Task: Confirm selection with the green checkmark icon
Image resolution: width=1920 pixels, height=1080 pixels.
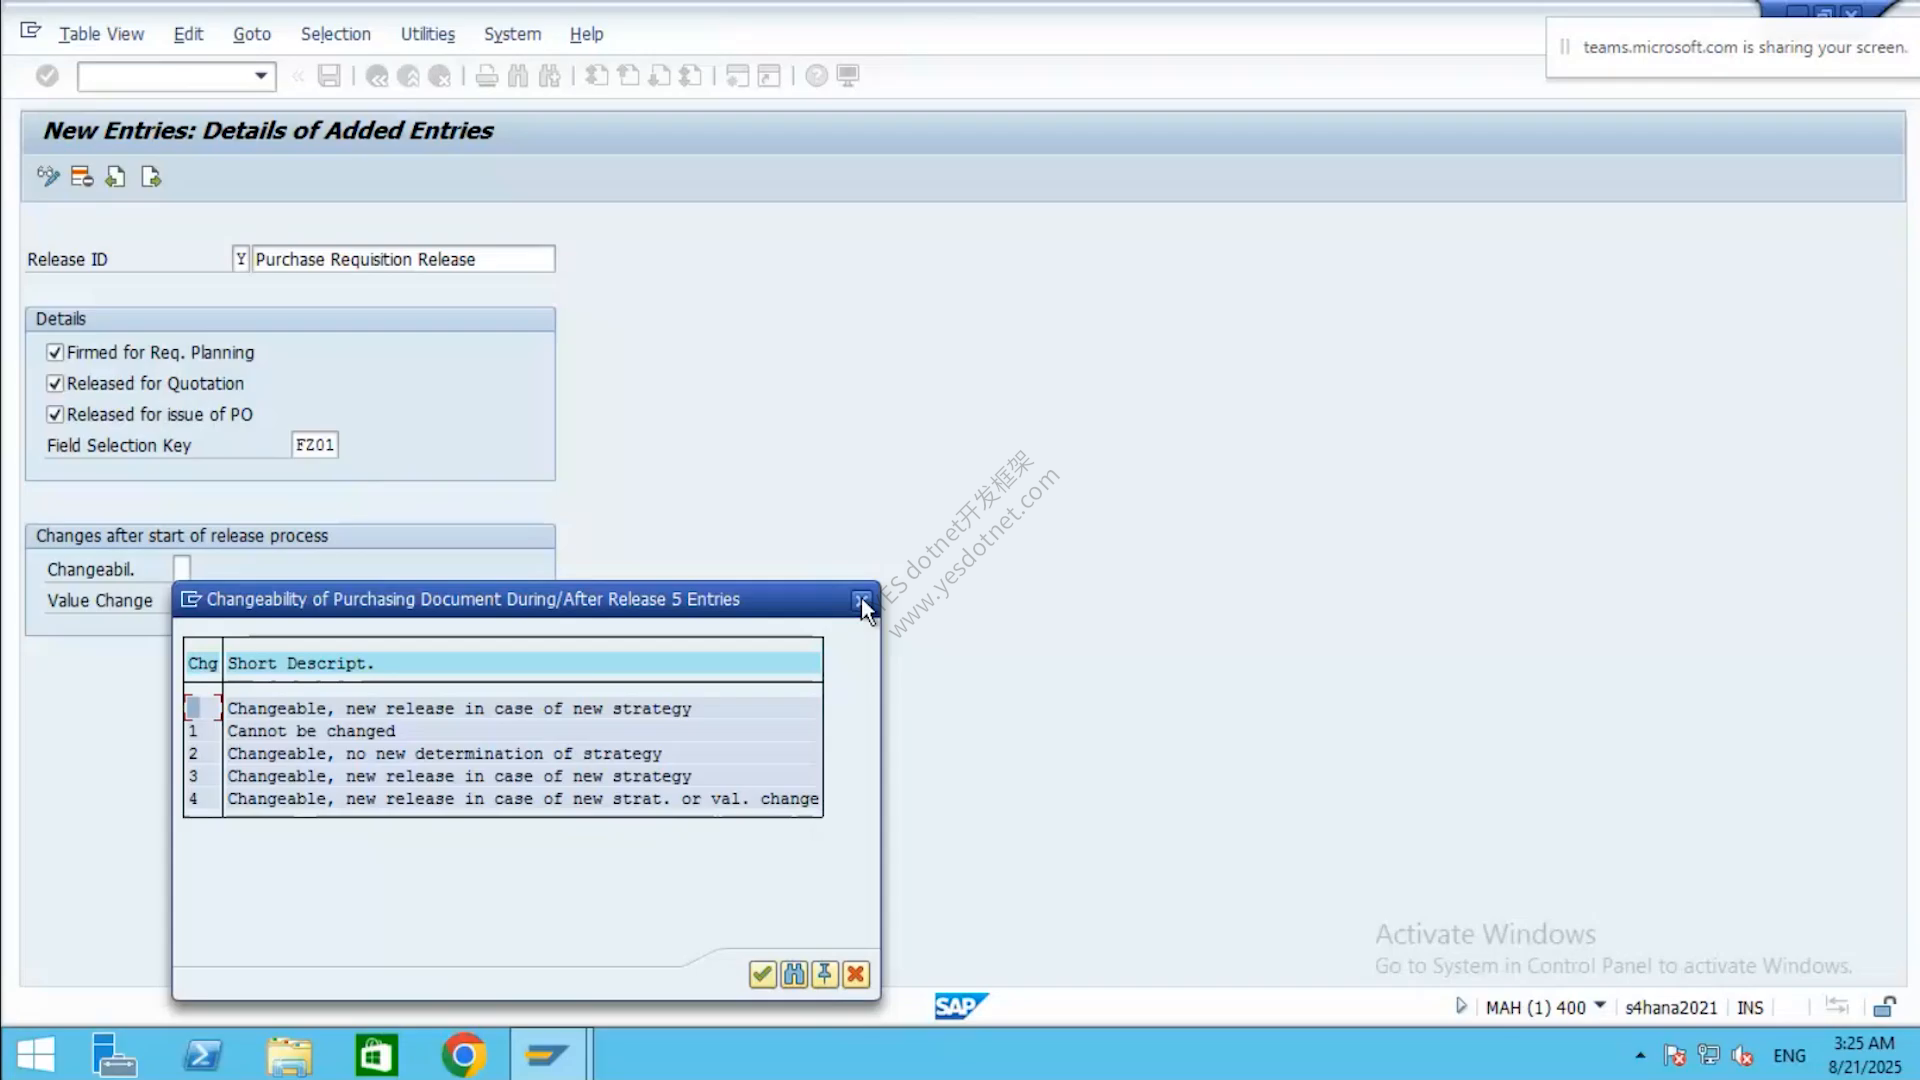Action: [762, 974]
